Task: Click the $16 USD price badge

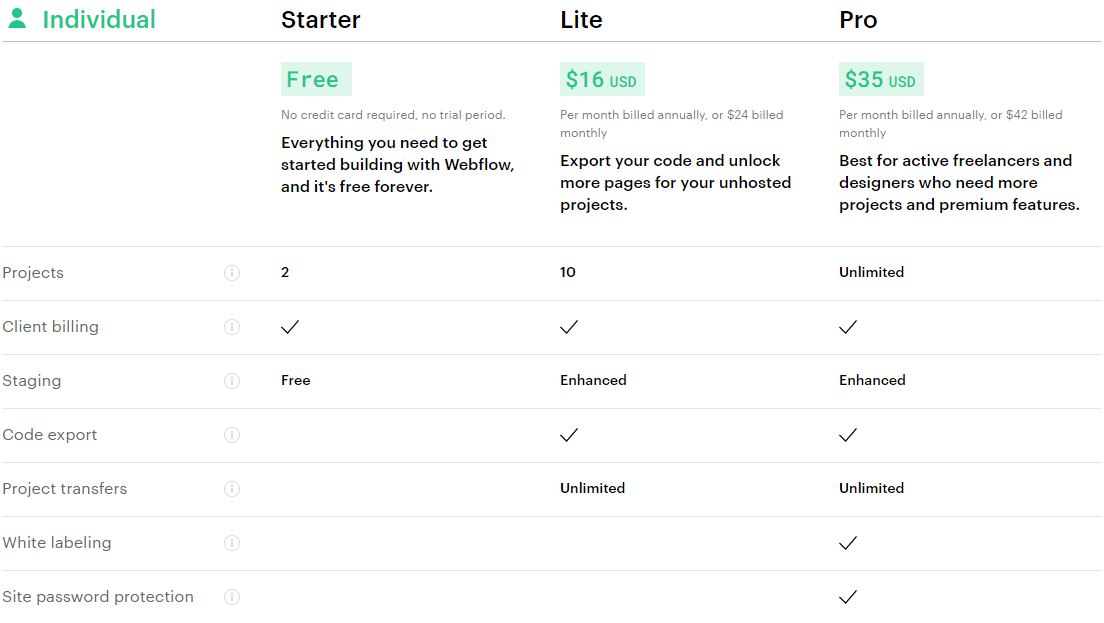Action: click(602, 79)
